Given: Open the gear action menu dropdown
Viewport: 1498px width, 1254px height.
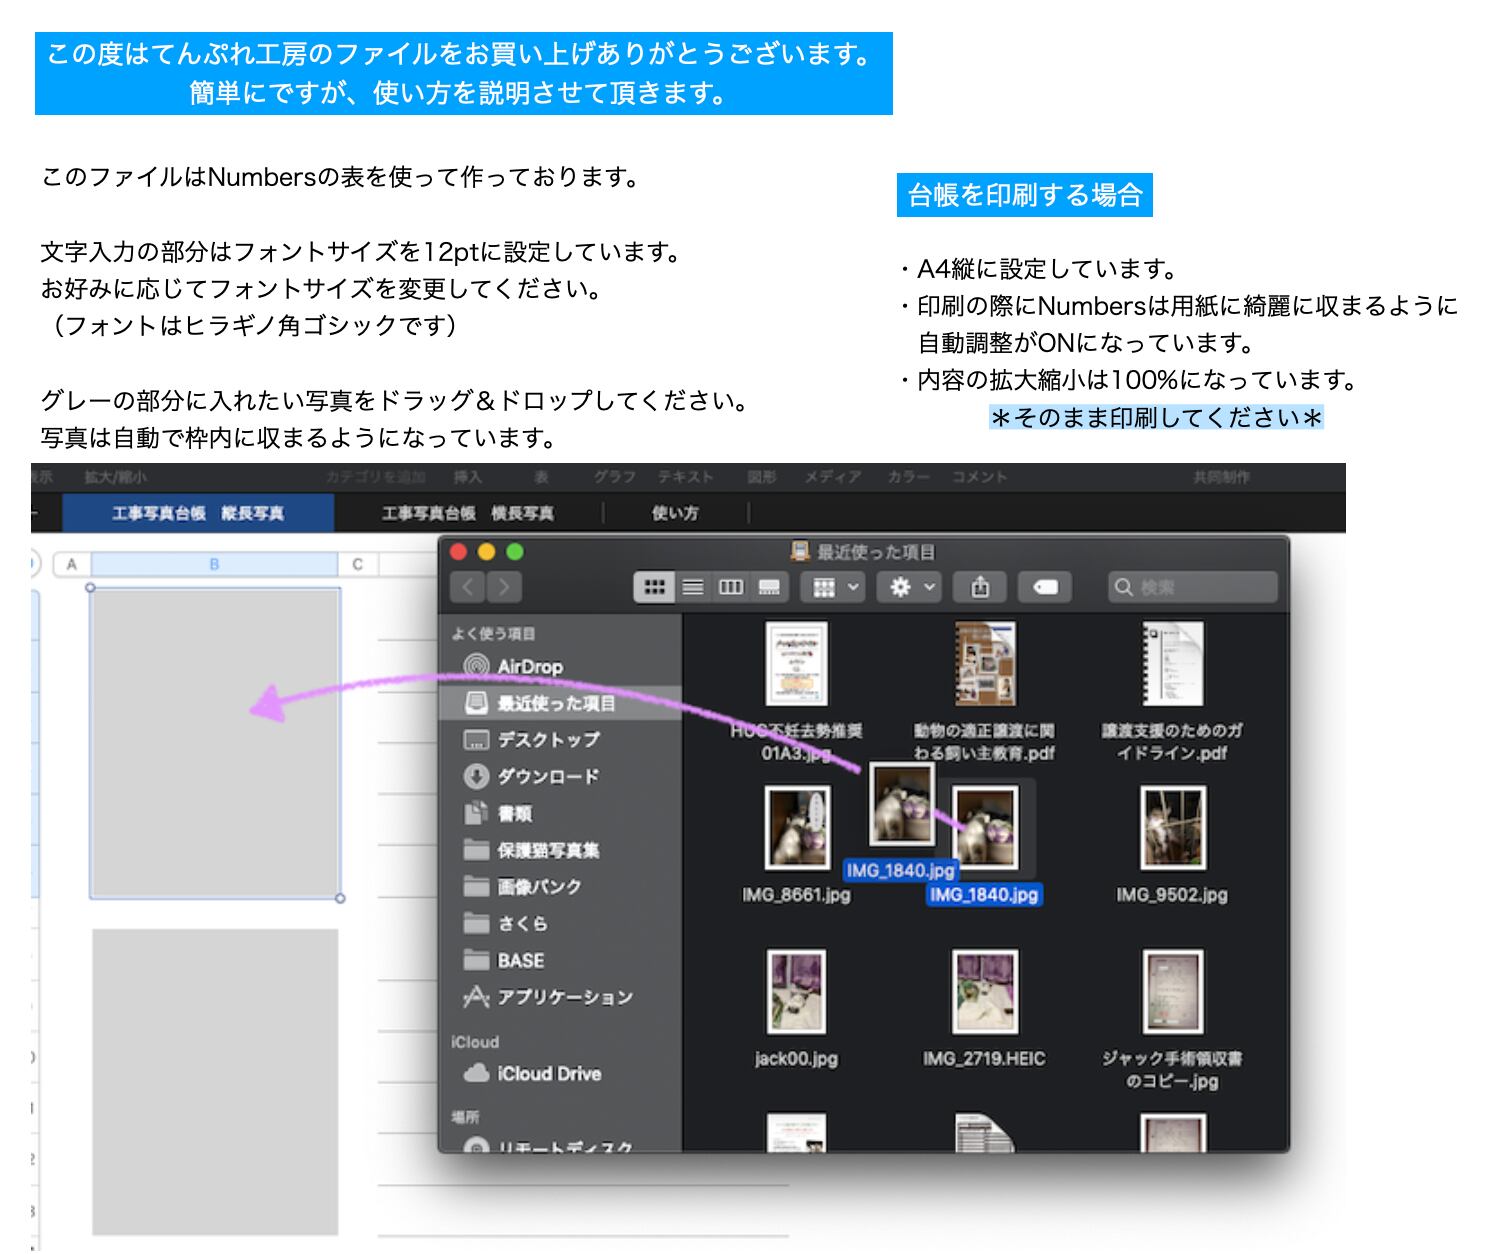Looking at the screenshot, I should (912, 587).
